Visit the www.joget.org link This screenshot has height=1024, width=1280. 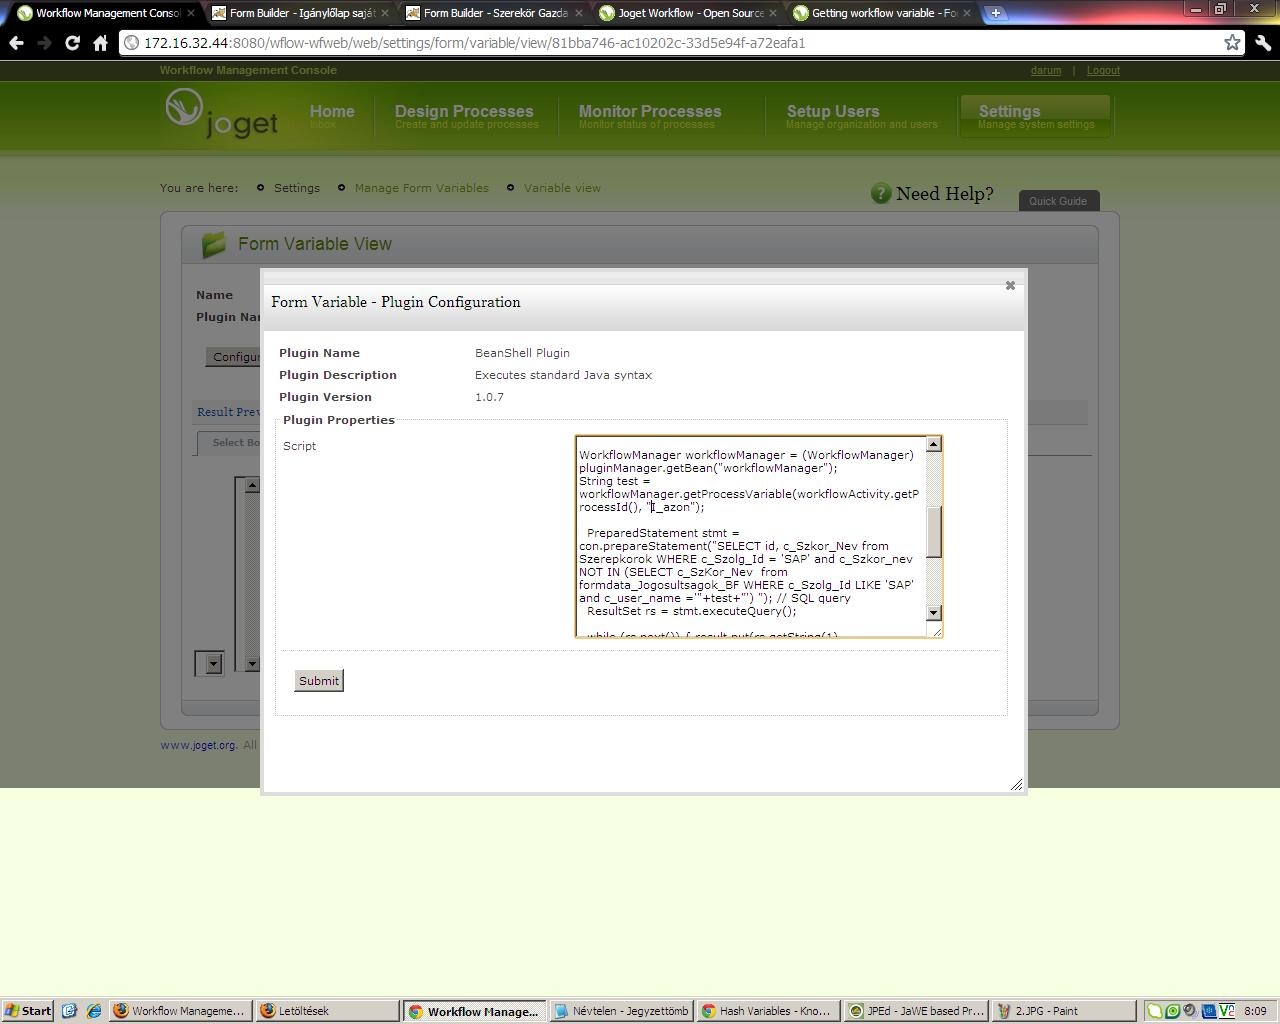[x=198, y=745]
